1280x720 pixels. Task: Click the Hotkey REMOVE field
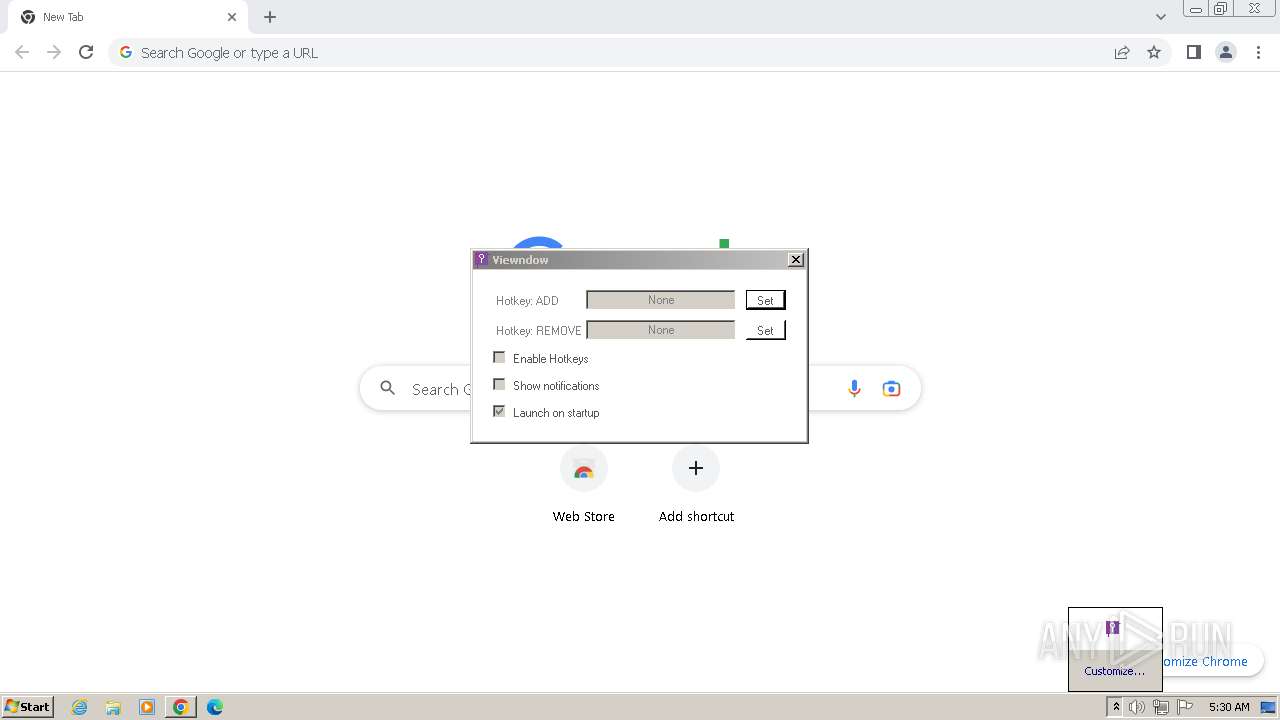click(660, 330)
